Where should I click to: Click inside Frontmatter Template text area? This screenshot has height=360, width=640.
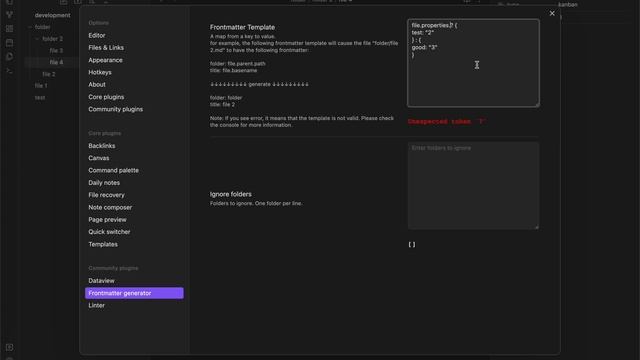(473, 63)
